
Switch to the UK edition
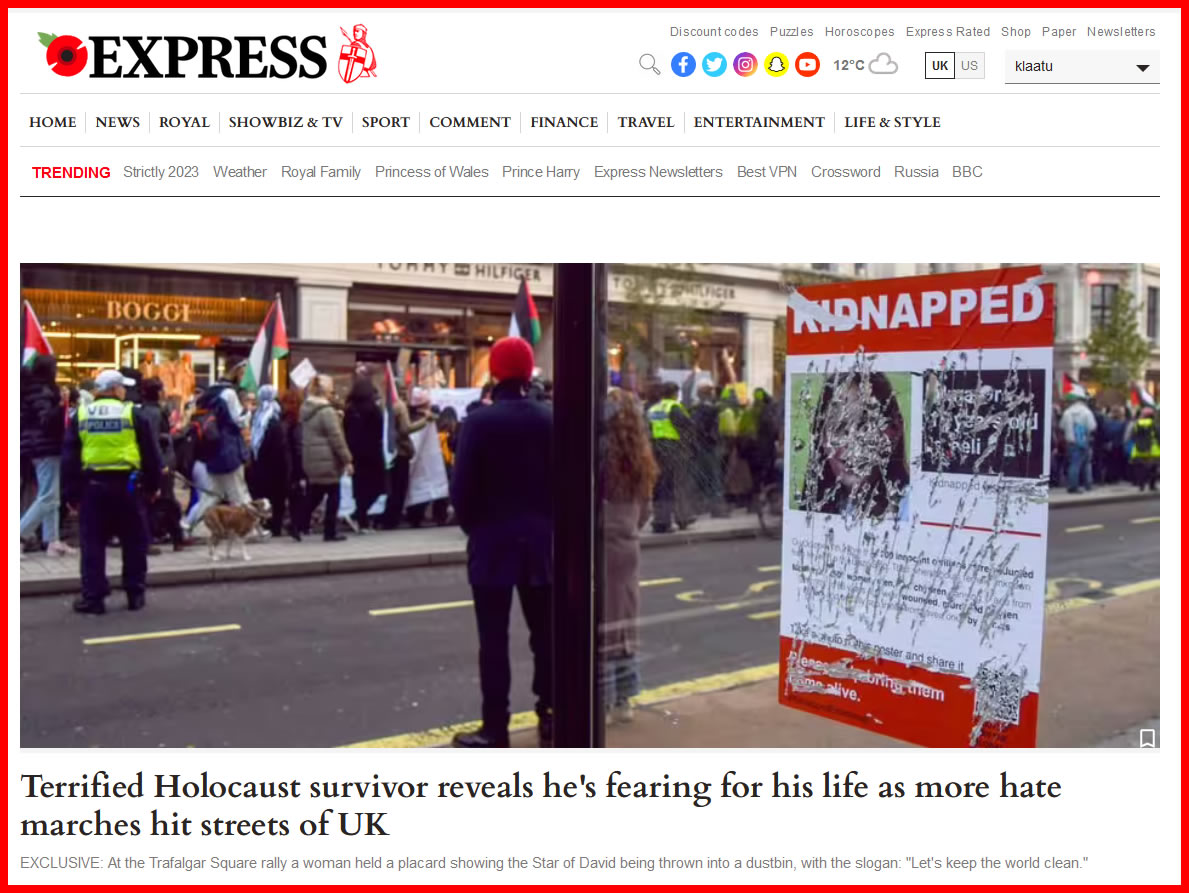pyautogui.click(x=940, y=65)
